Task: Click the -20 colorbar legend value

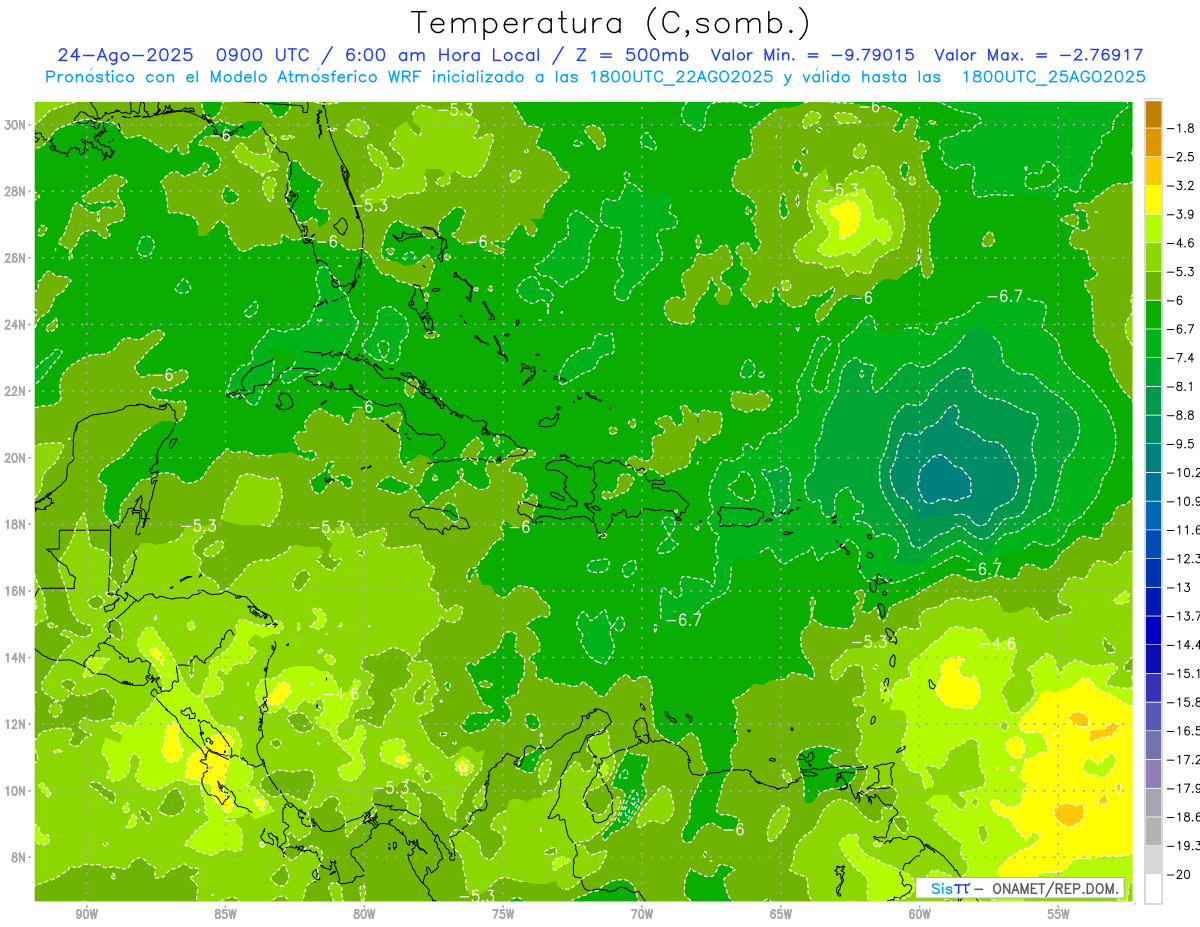Action: point(1180,874)
